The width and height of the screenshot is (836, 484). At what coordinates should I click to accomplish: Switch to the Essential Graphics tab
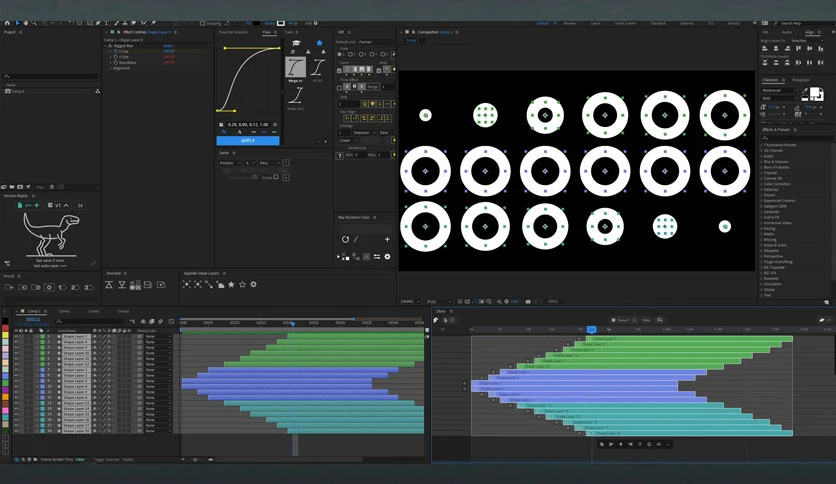pyautogui.click(x=234, y=32)
